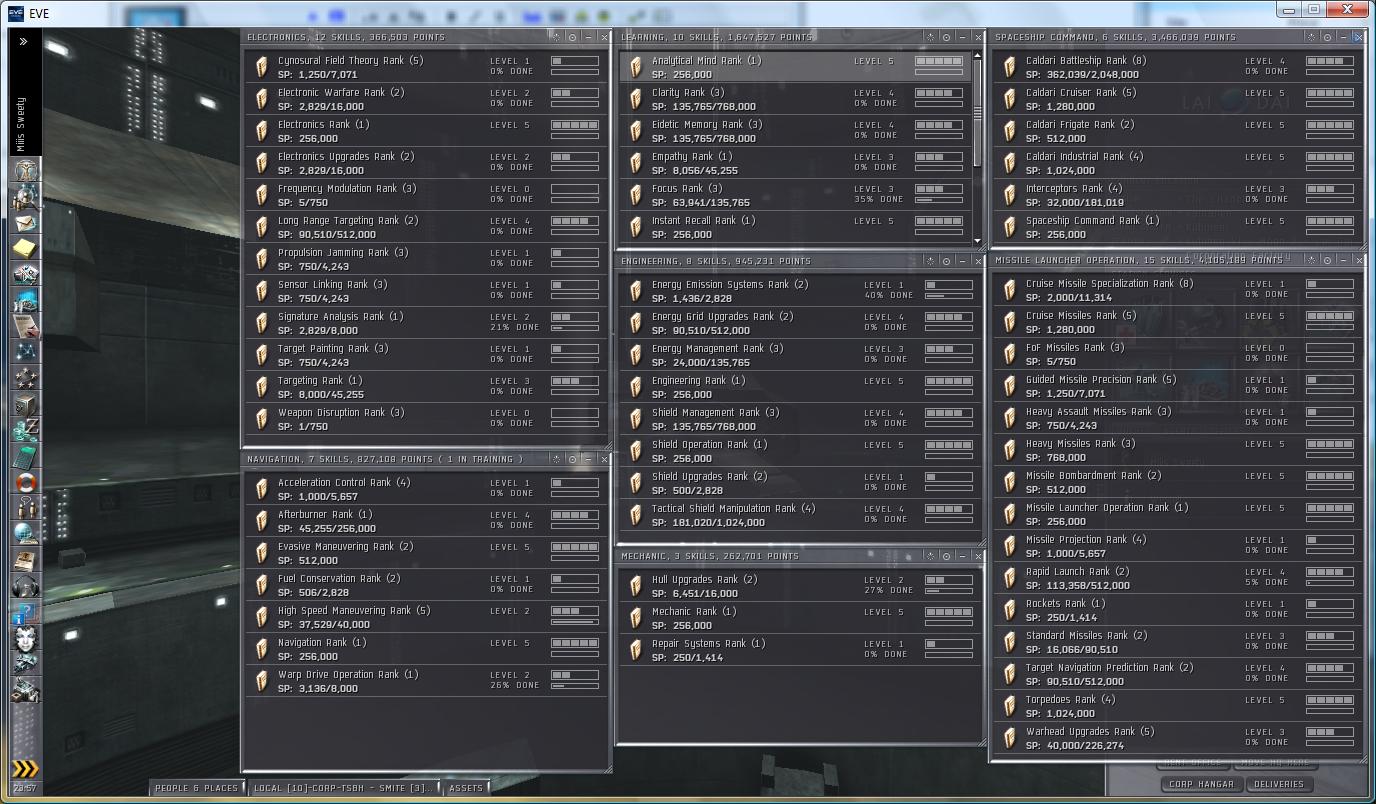The height and width of the screenshot is (804, 1376).
Task: Click the circle icon in Electronics window header
Action: [x=573, y=37]
